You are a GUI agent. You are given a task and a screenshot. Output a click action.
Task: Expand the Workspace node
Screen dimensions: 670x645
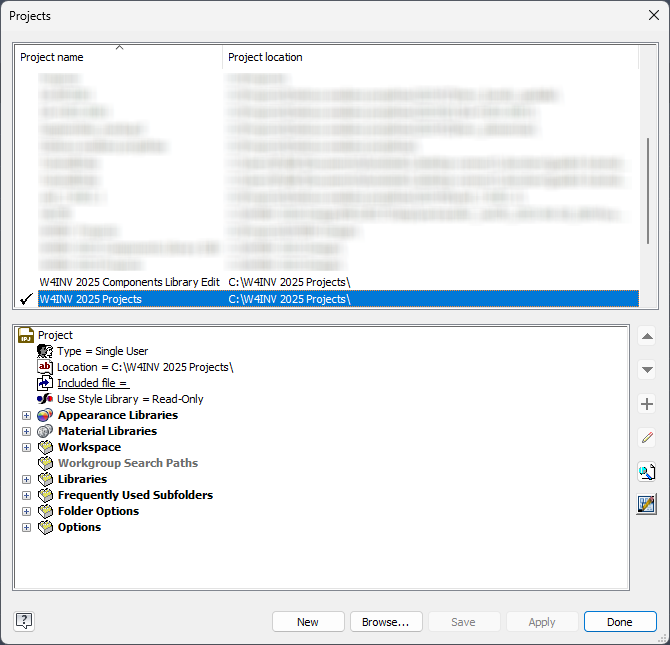(x=26, y=448)
